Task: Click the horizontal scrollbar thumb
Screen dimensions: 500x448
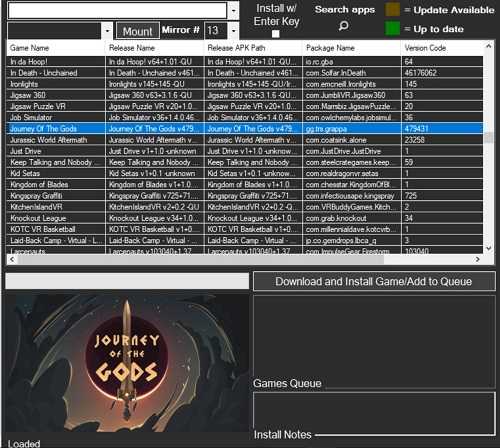Action: 201,259
